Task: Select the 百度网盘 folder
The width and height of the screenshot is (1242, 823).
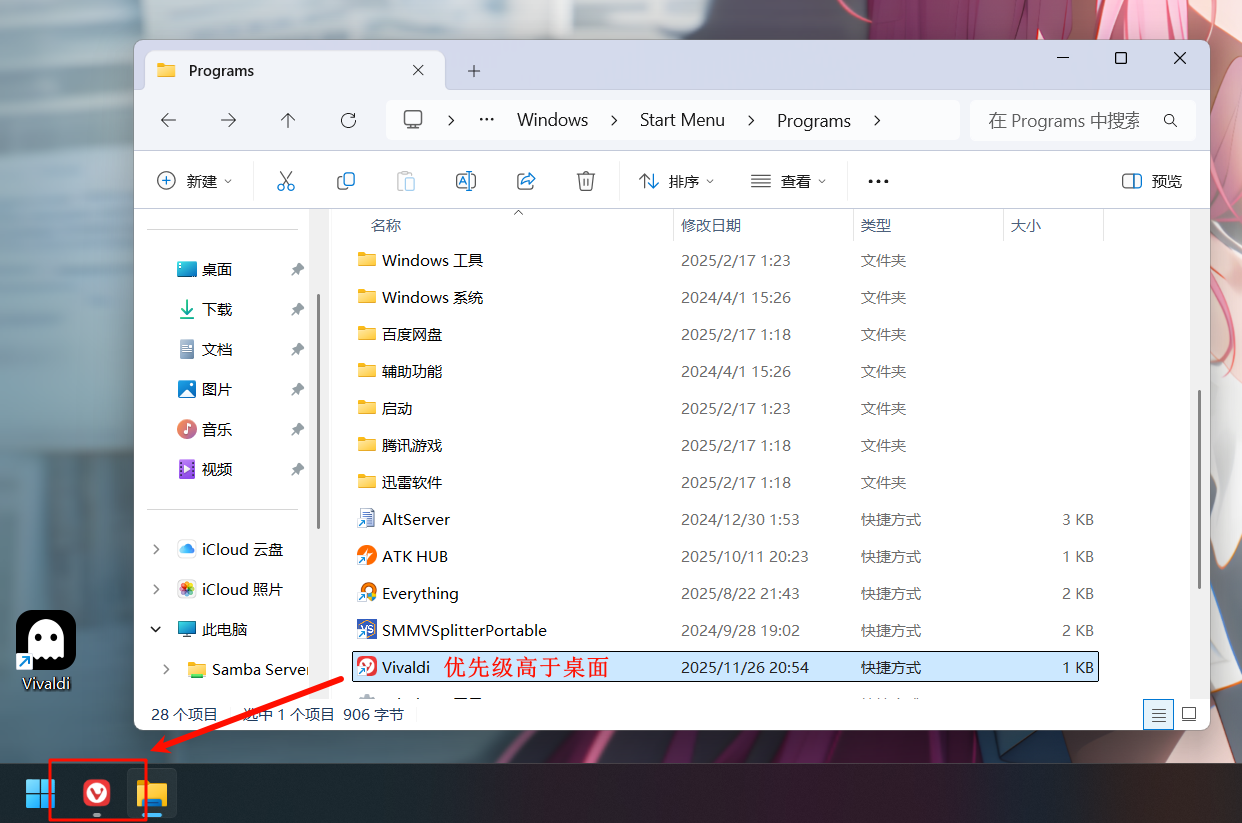Action: pos(412,334)
